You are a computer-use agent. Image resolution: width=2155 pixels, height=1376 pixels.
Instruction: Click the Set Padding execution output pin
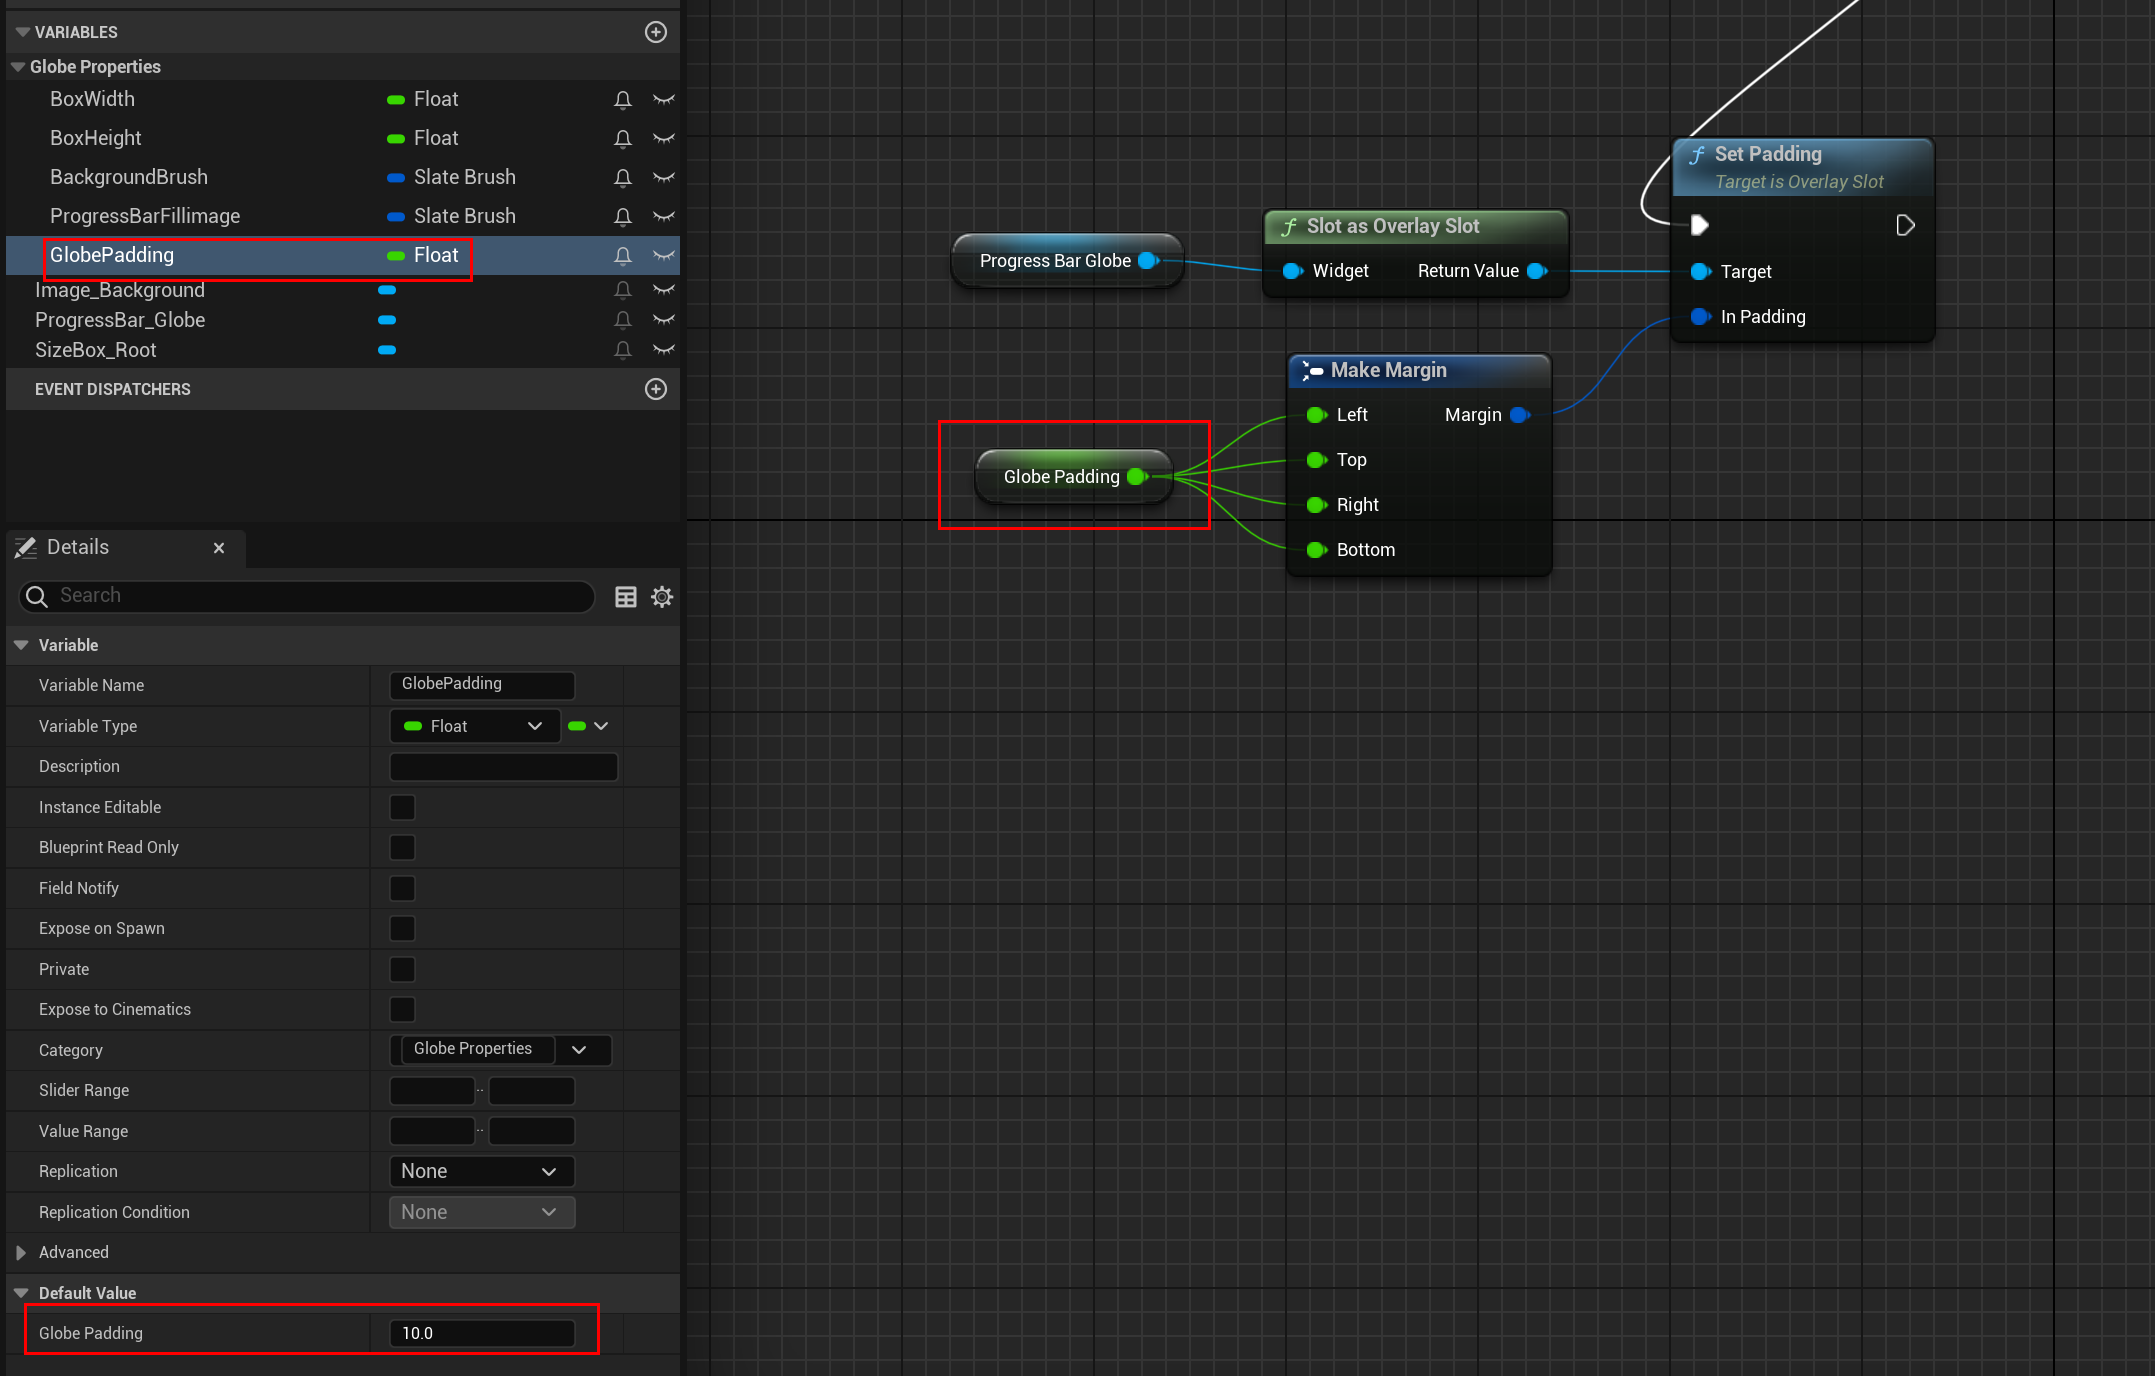point(1905,225)
